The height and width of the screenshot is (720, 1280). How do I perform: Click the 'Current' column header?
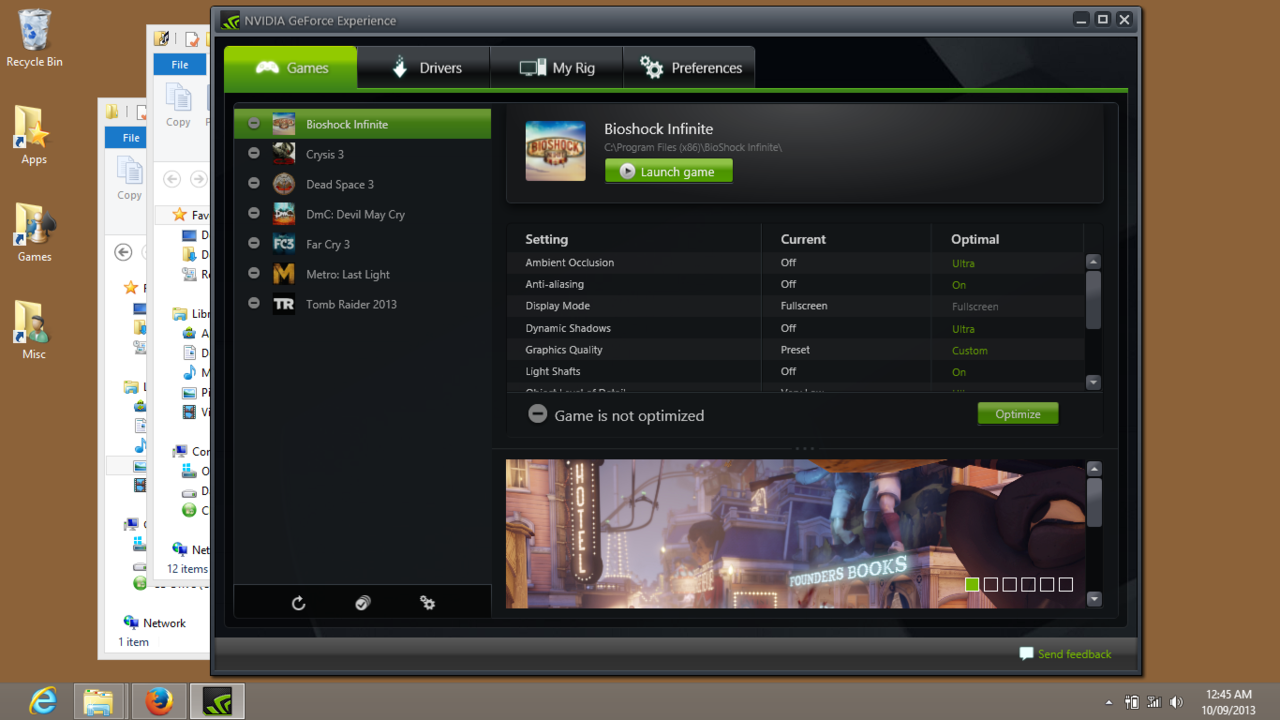point(803,239)
